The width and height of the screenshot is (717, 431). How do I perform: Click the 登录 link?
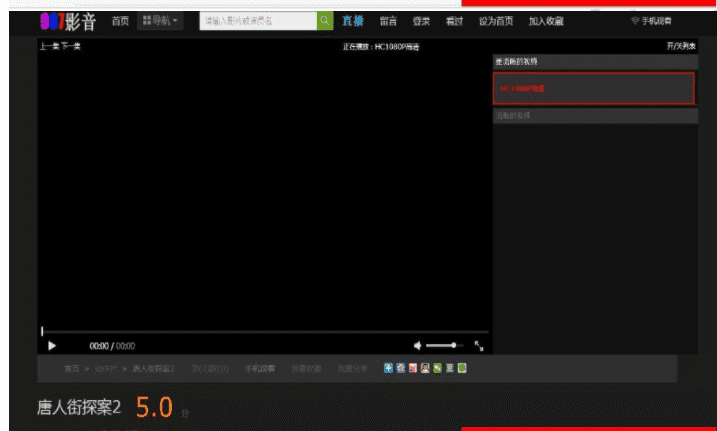[x=421, y=21]
